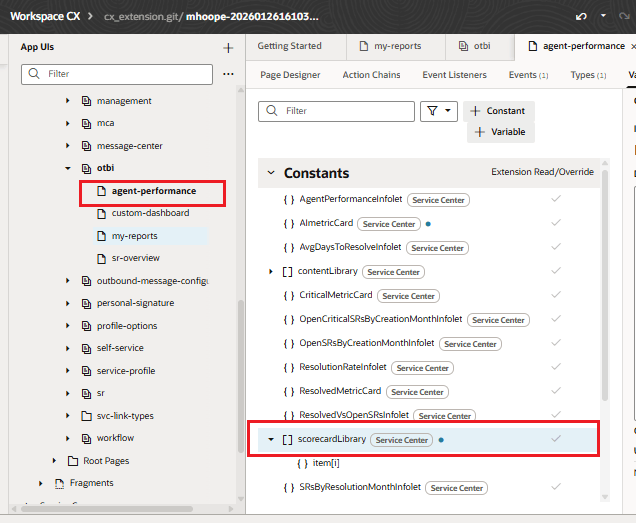Click Service Center badge on ResolvedMetricCard

click(x=417, y=392)
